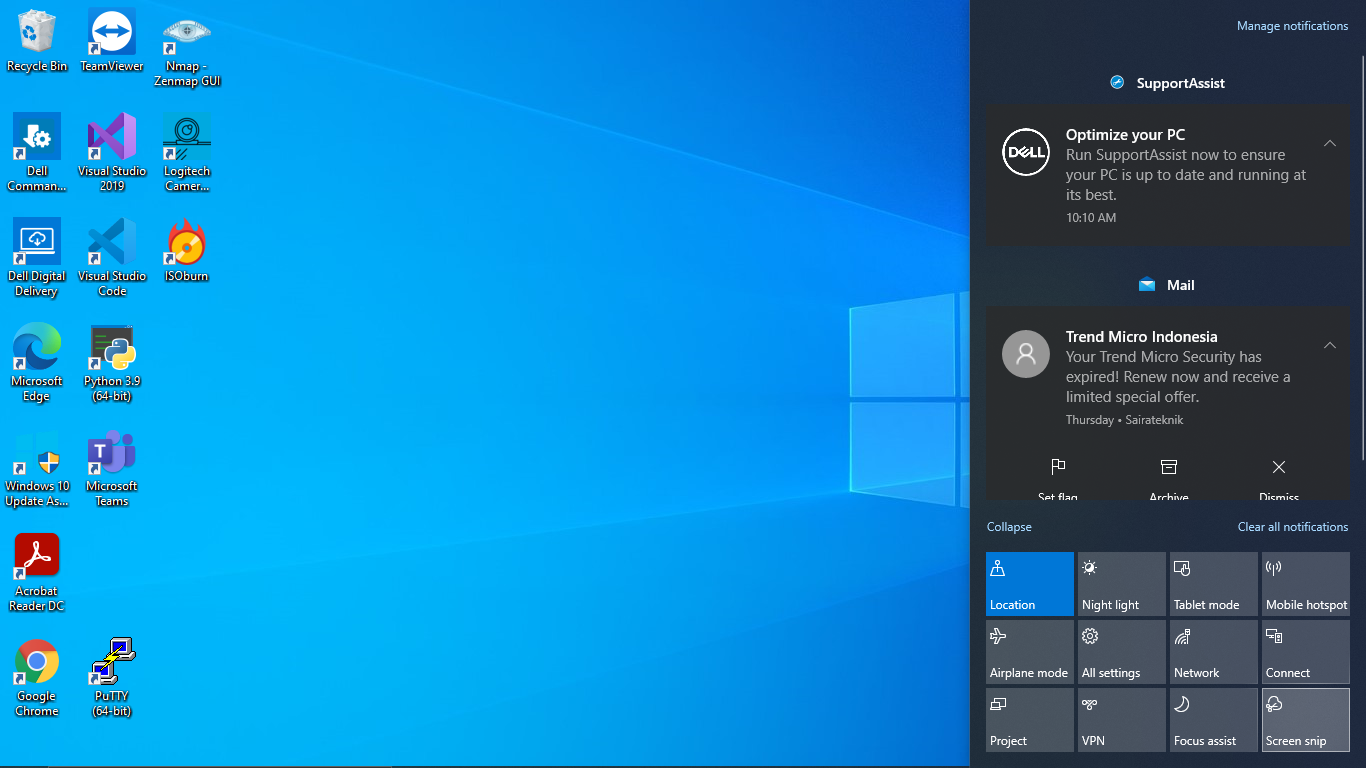The width and height of the screenshot is (1366, 768).
Task: Open the Connect quick action tile
Action: [1306, 652]
